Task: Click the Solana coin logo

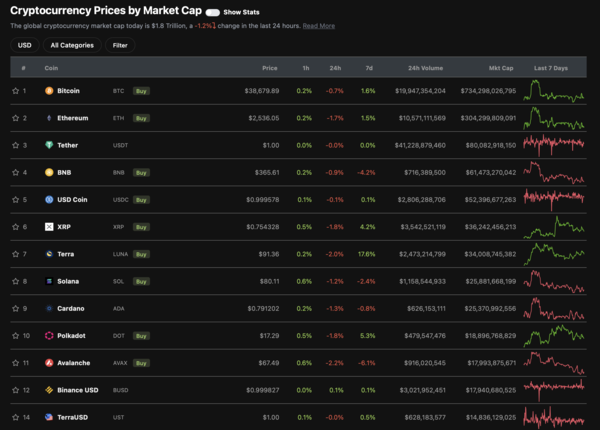Action: click(49, 281)
